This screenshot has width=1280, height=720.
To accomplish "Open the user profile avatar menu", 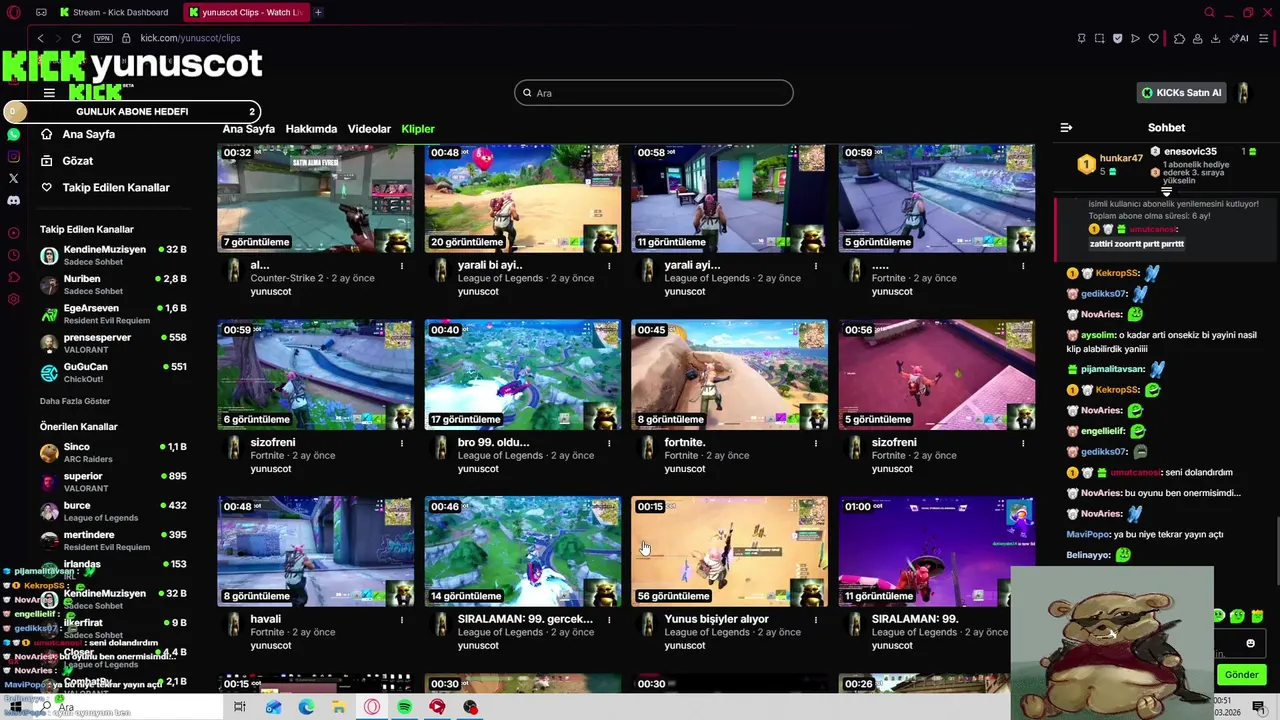I will pos(1243,93).
